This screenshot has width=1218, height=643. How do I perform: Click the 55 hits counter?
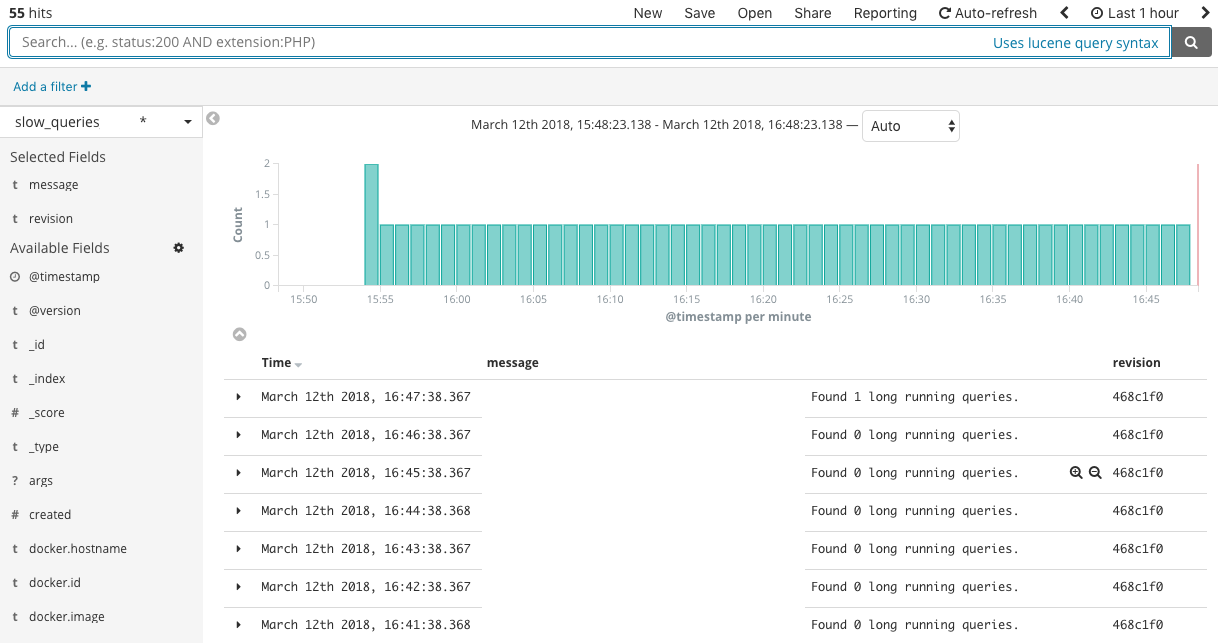31,13
